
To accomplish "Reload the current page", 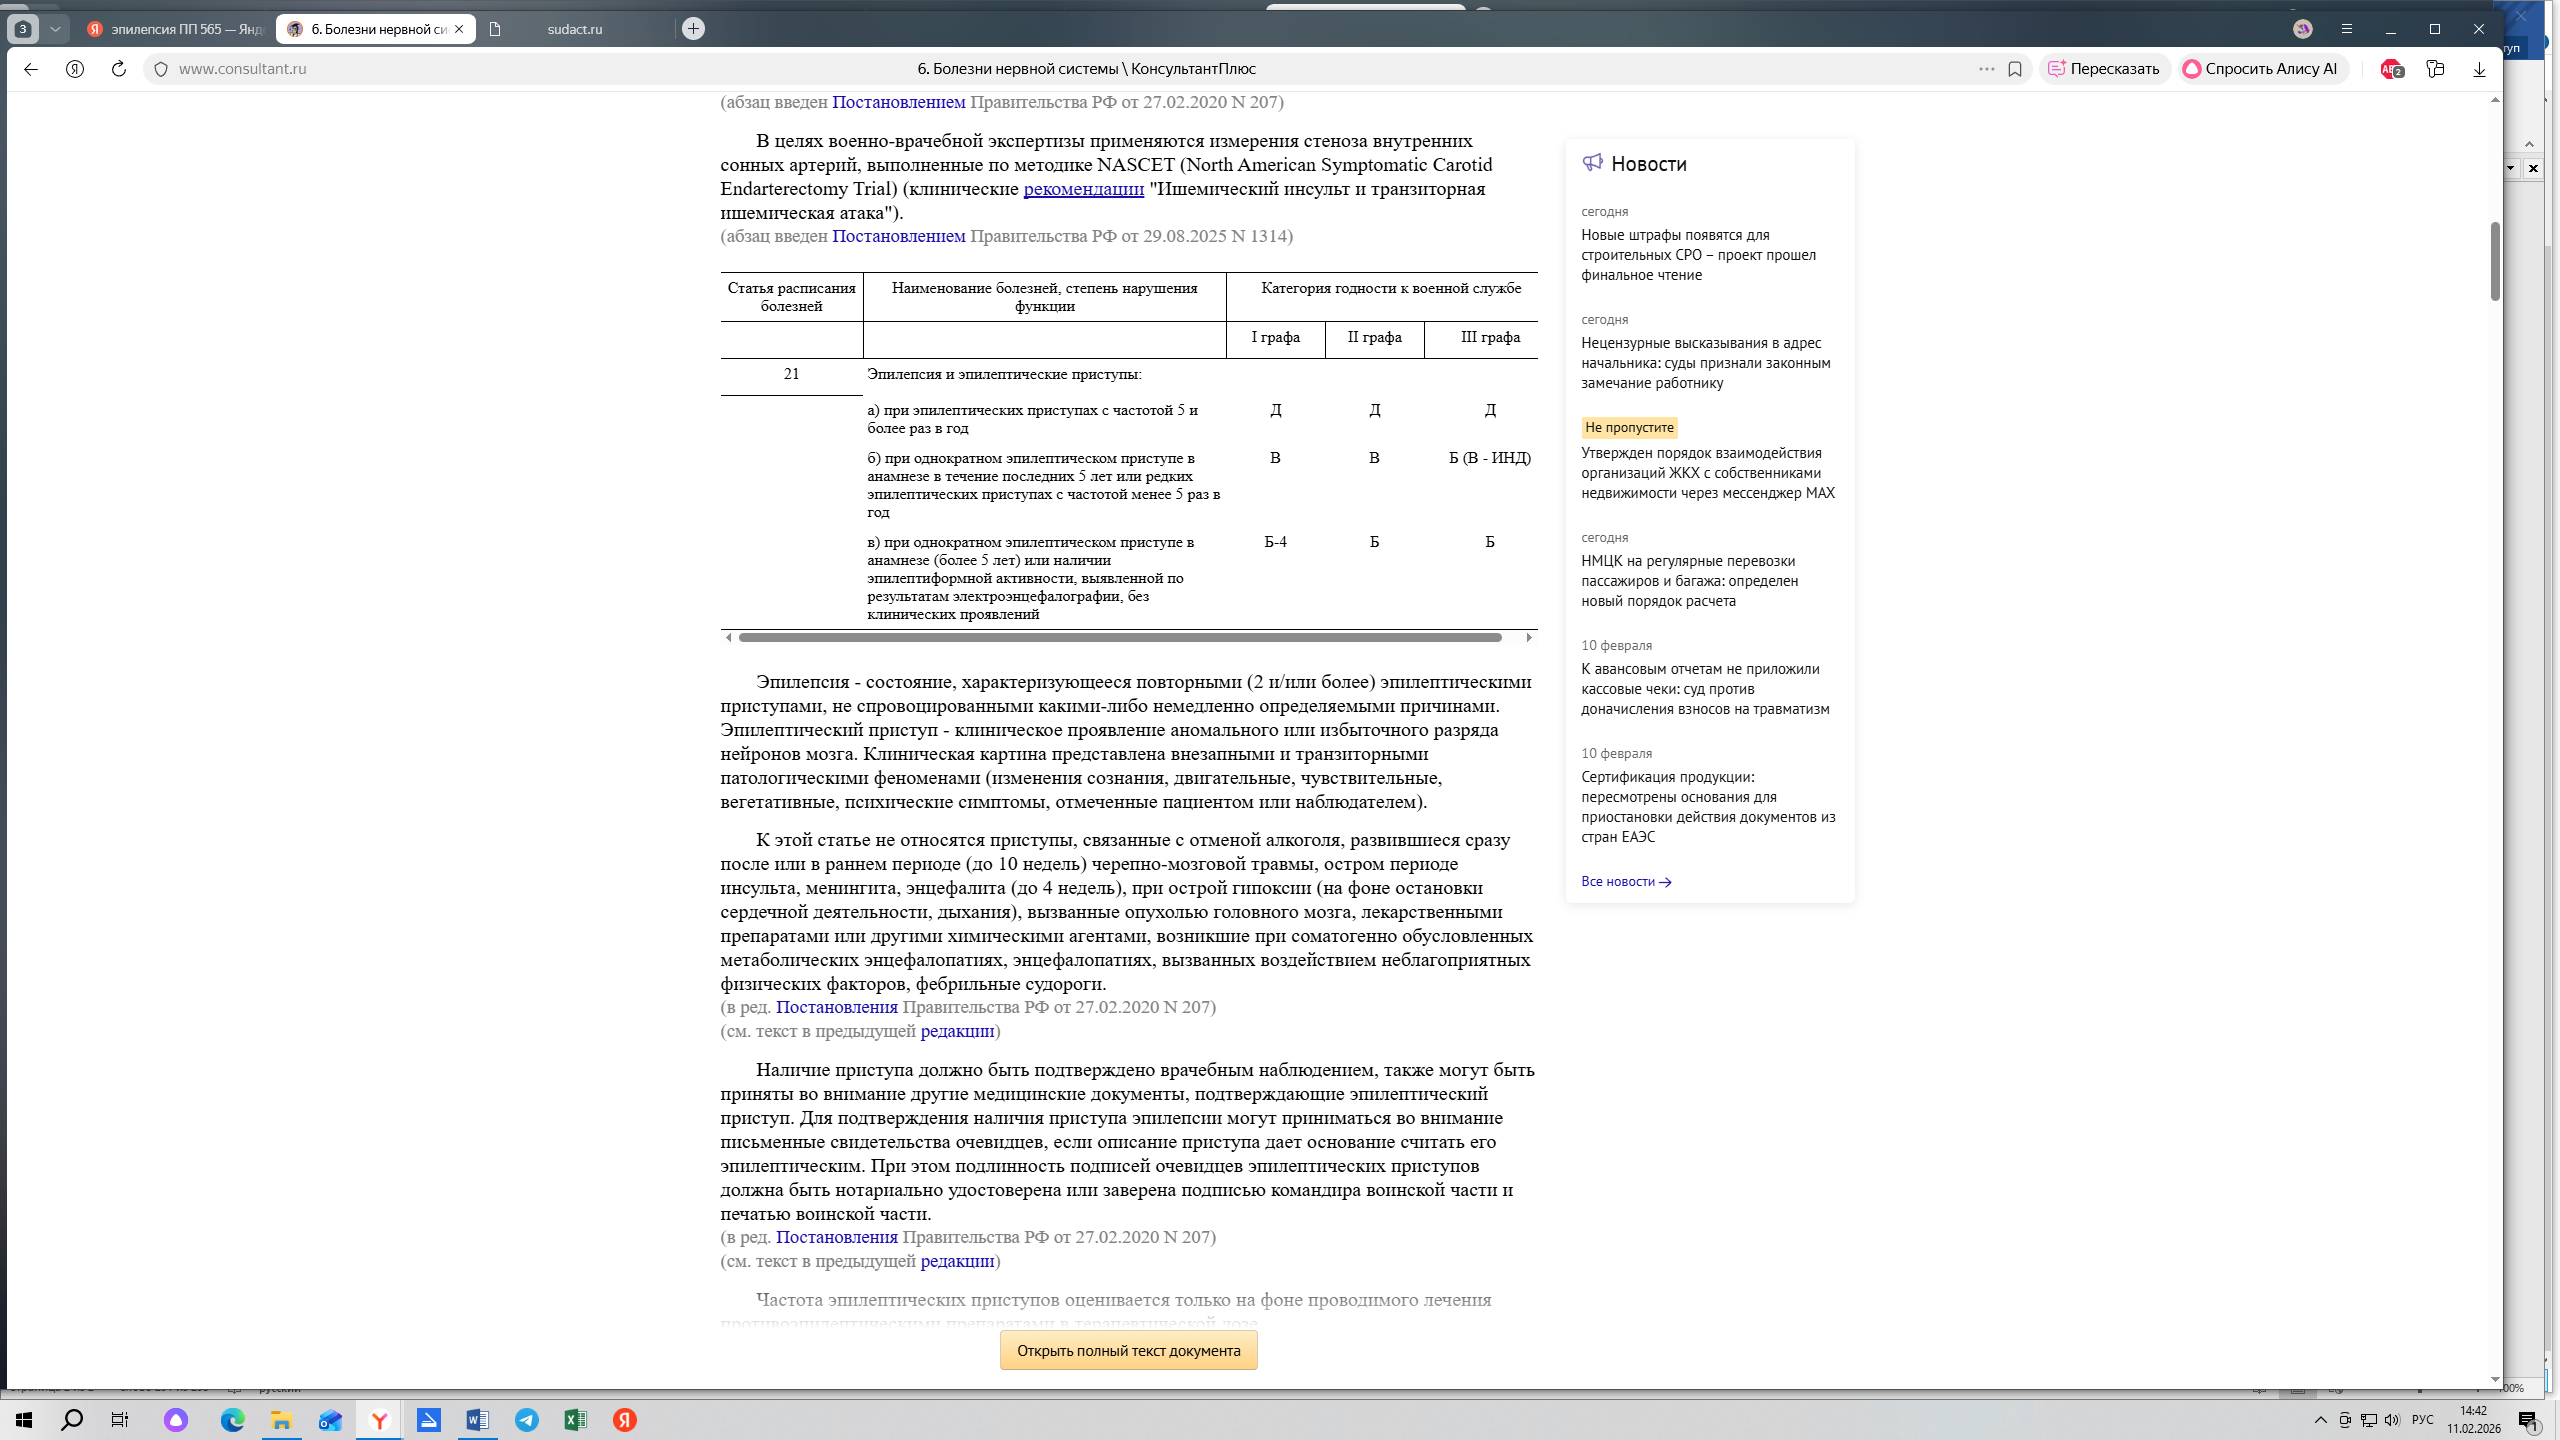I will (119, 69).
